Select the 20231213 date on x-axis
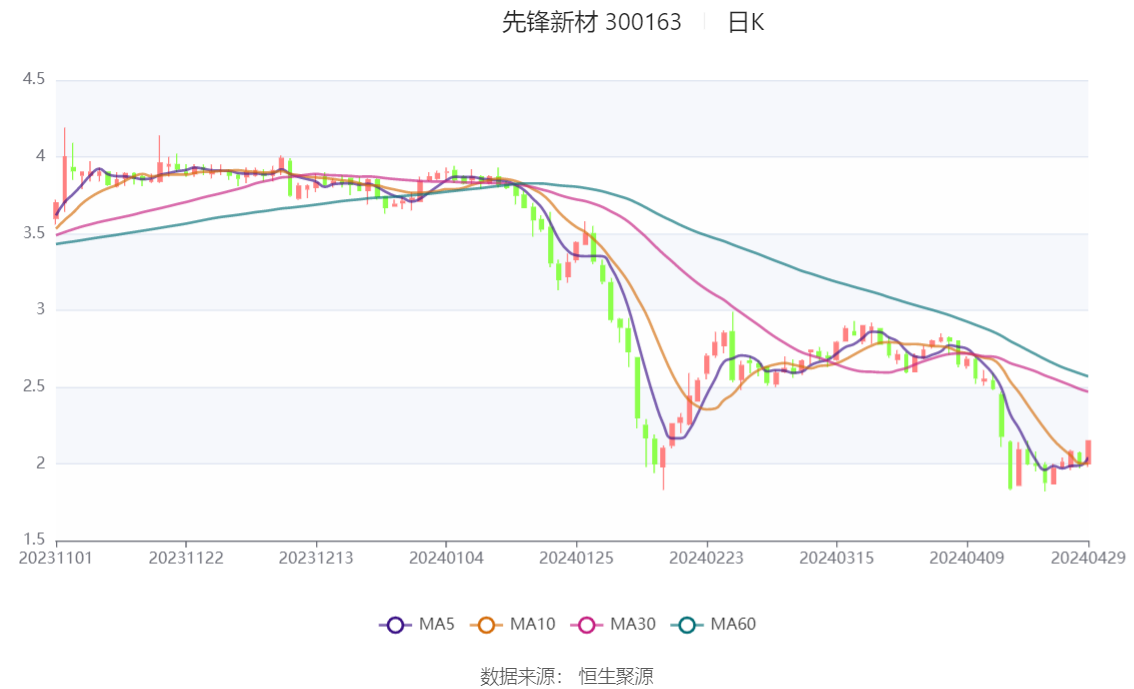The width and height of the screenshot is (1134, 689). [x=316, y=557]
